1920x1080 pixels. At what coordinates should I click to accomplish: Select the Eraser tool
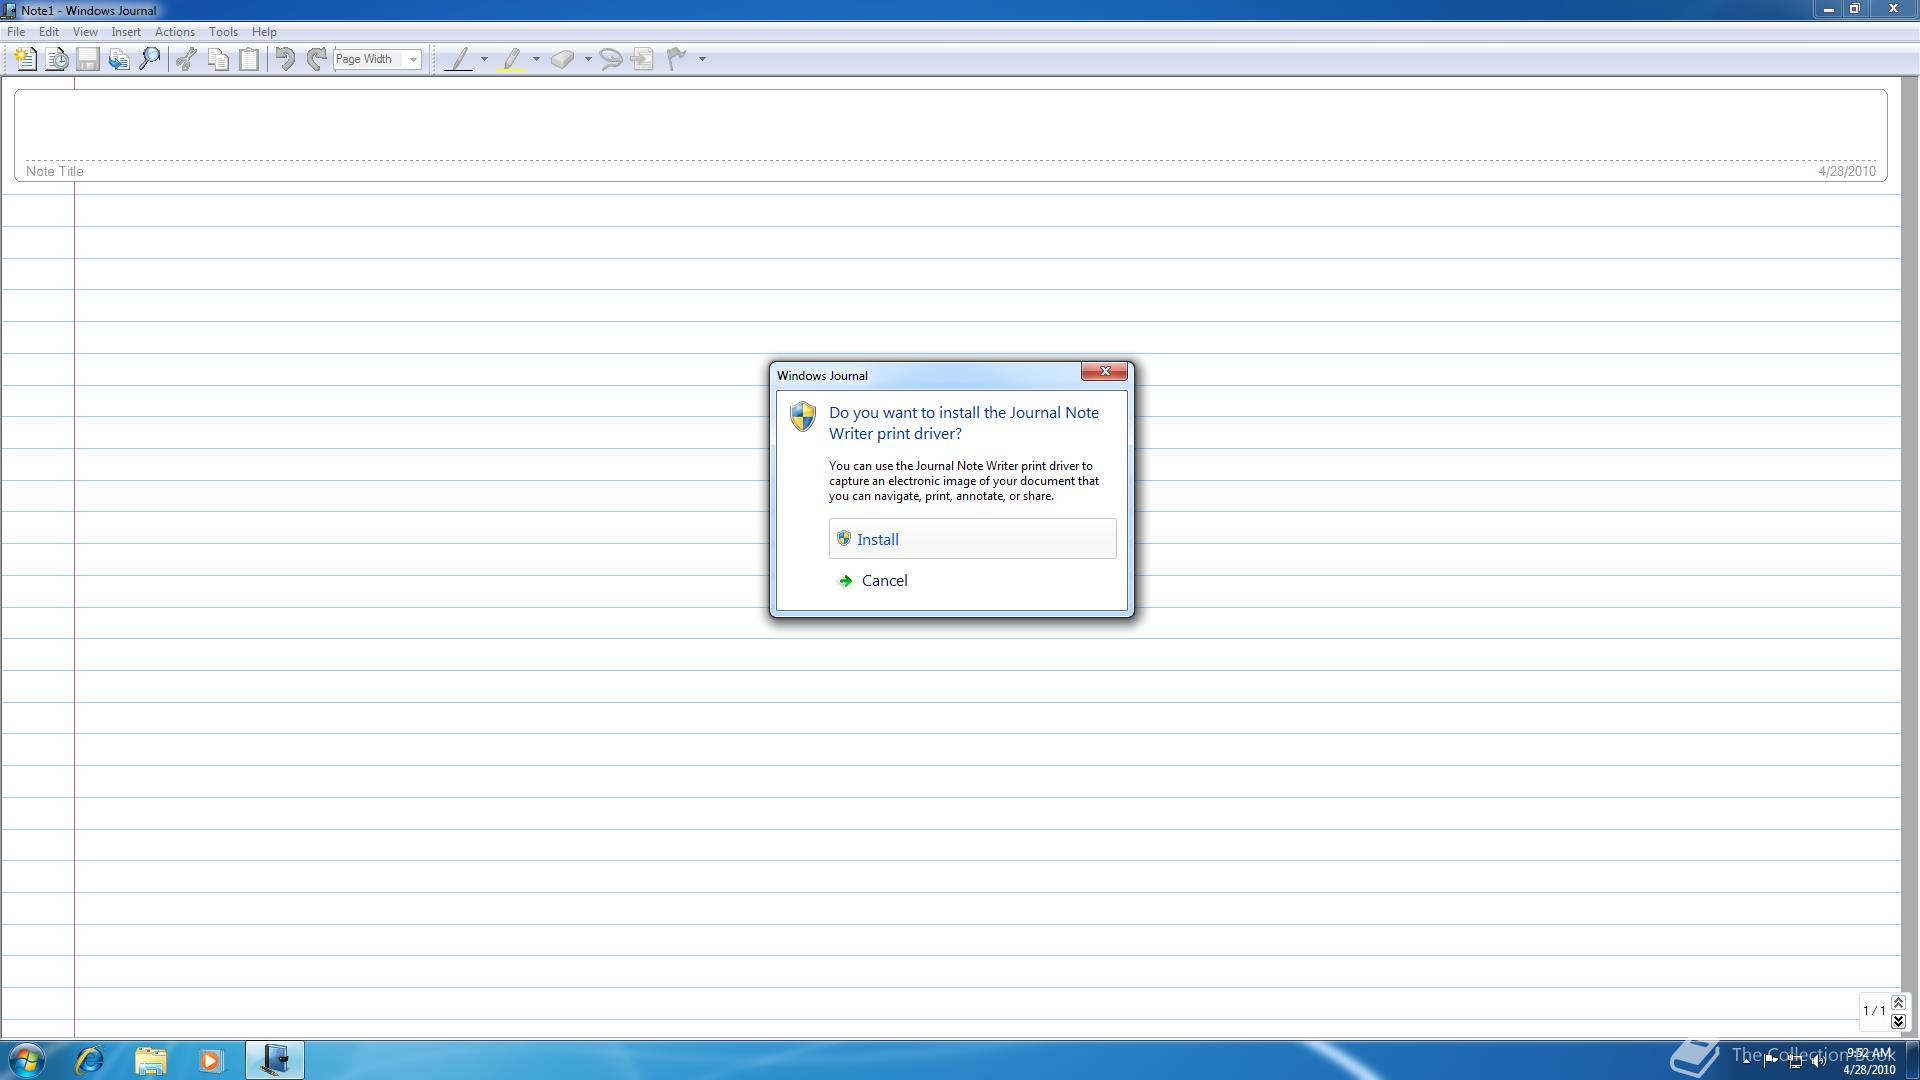563,59
